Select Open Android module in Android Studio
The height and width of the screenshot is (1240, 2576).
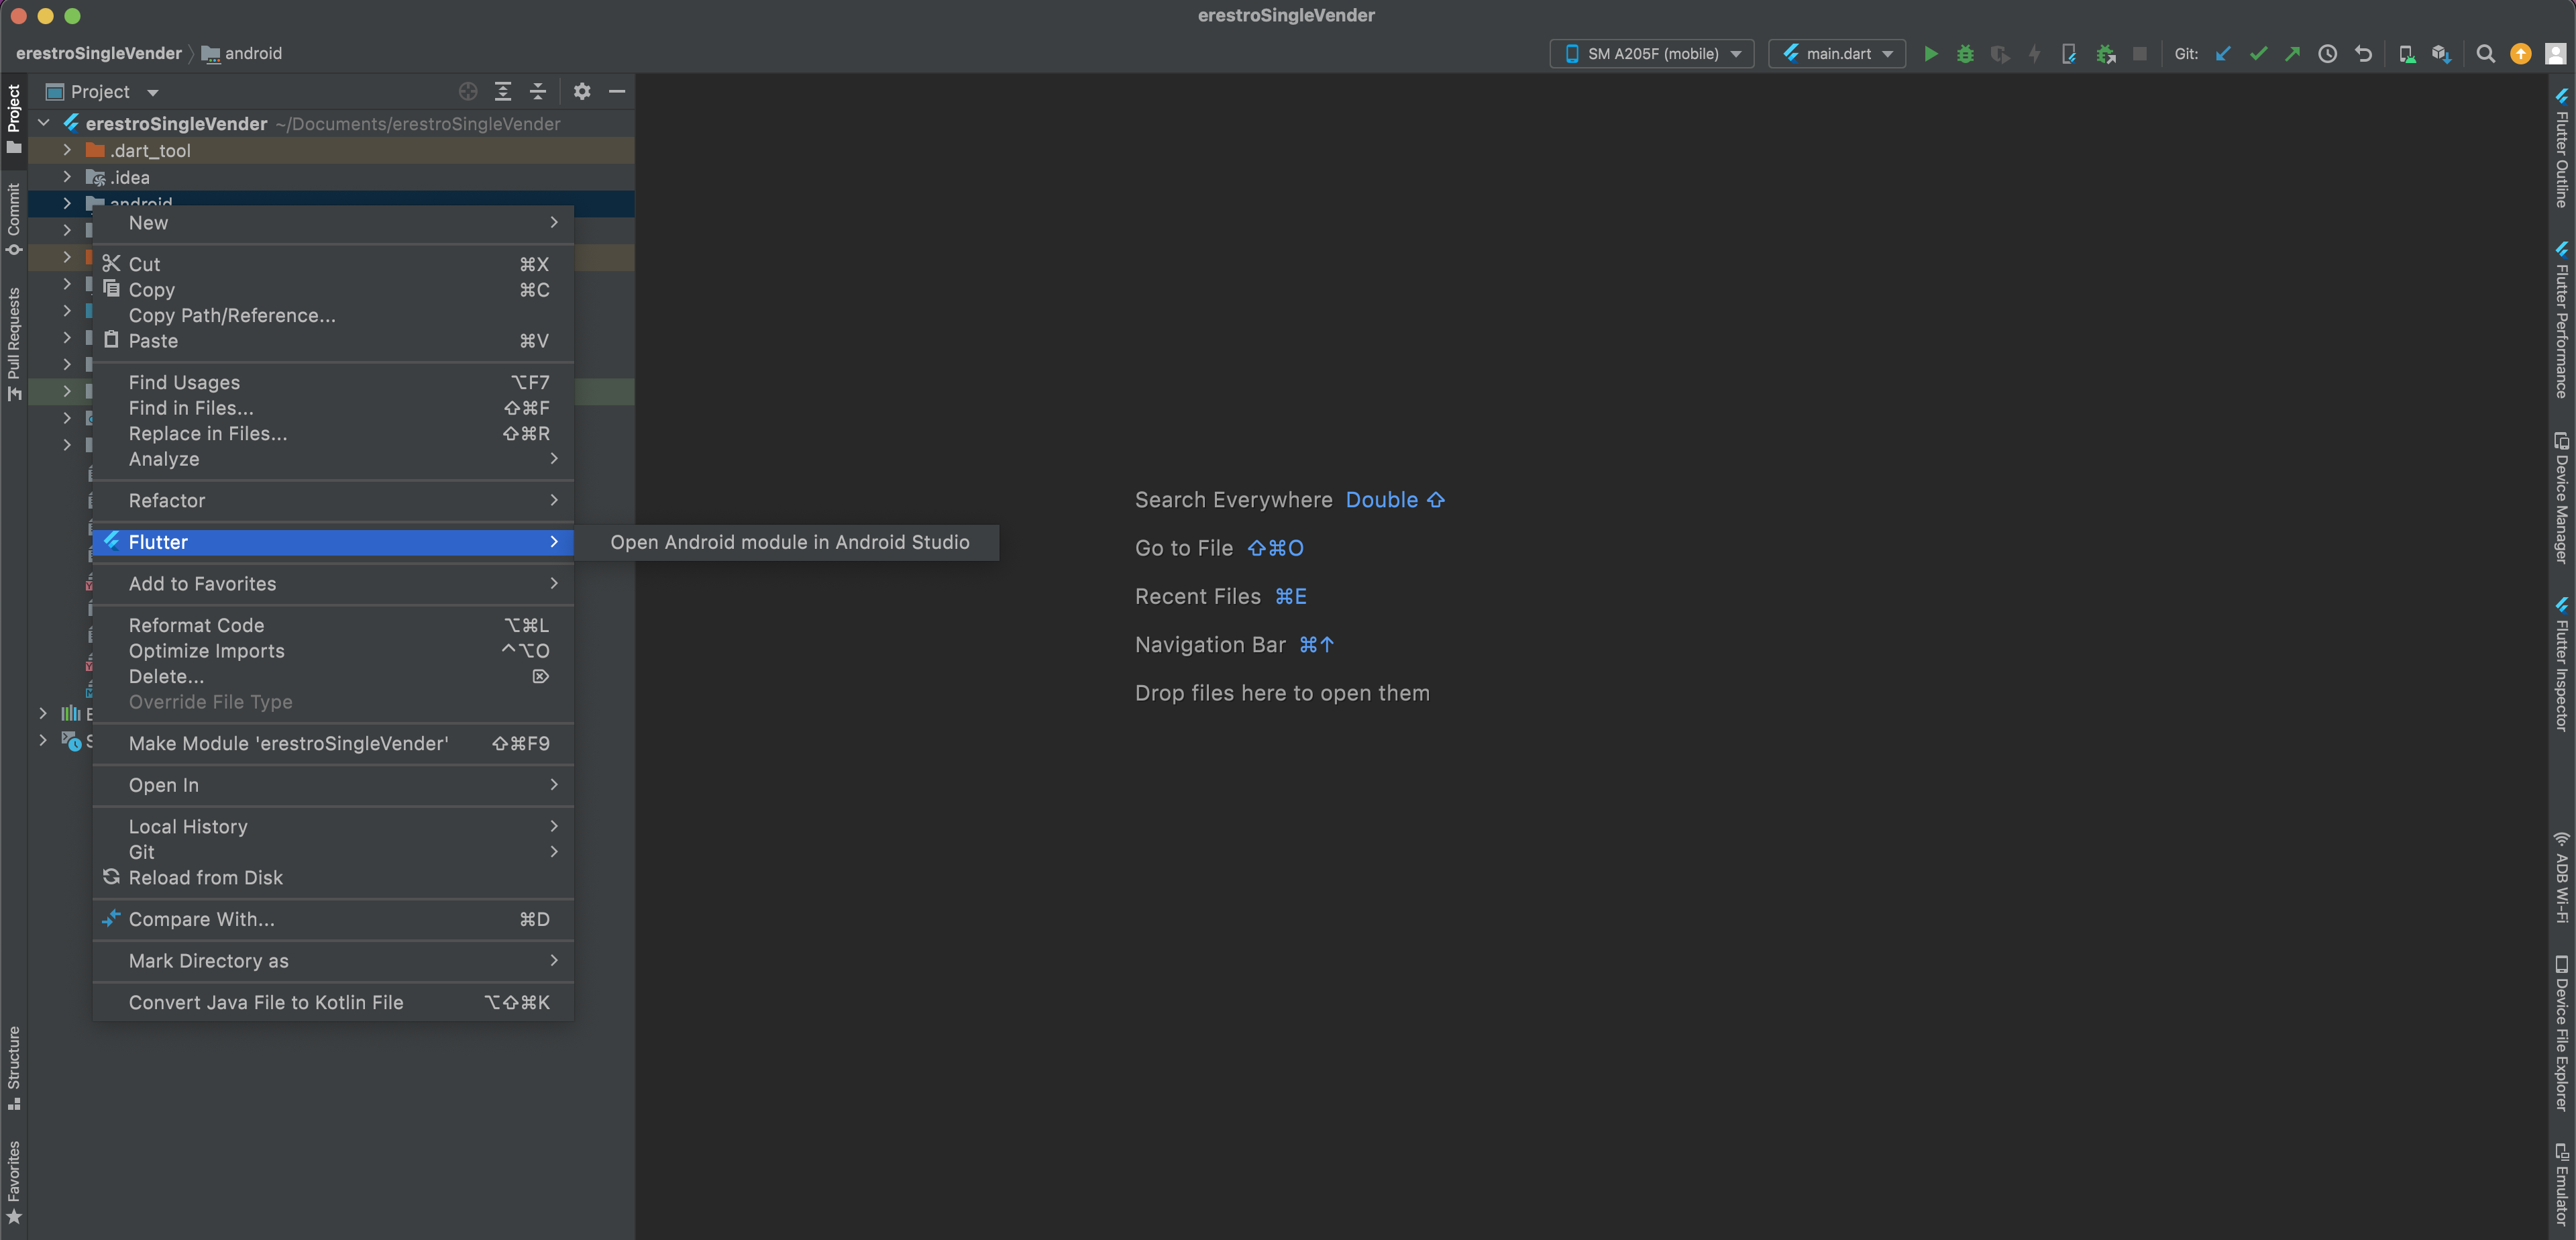click(789, 542)
